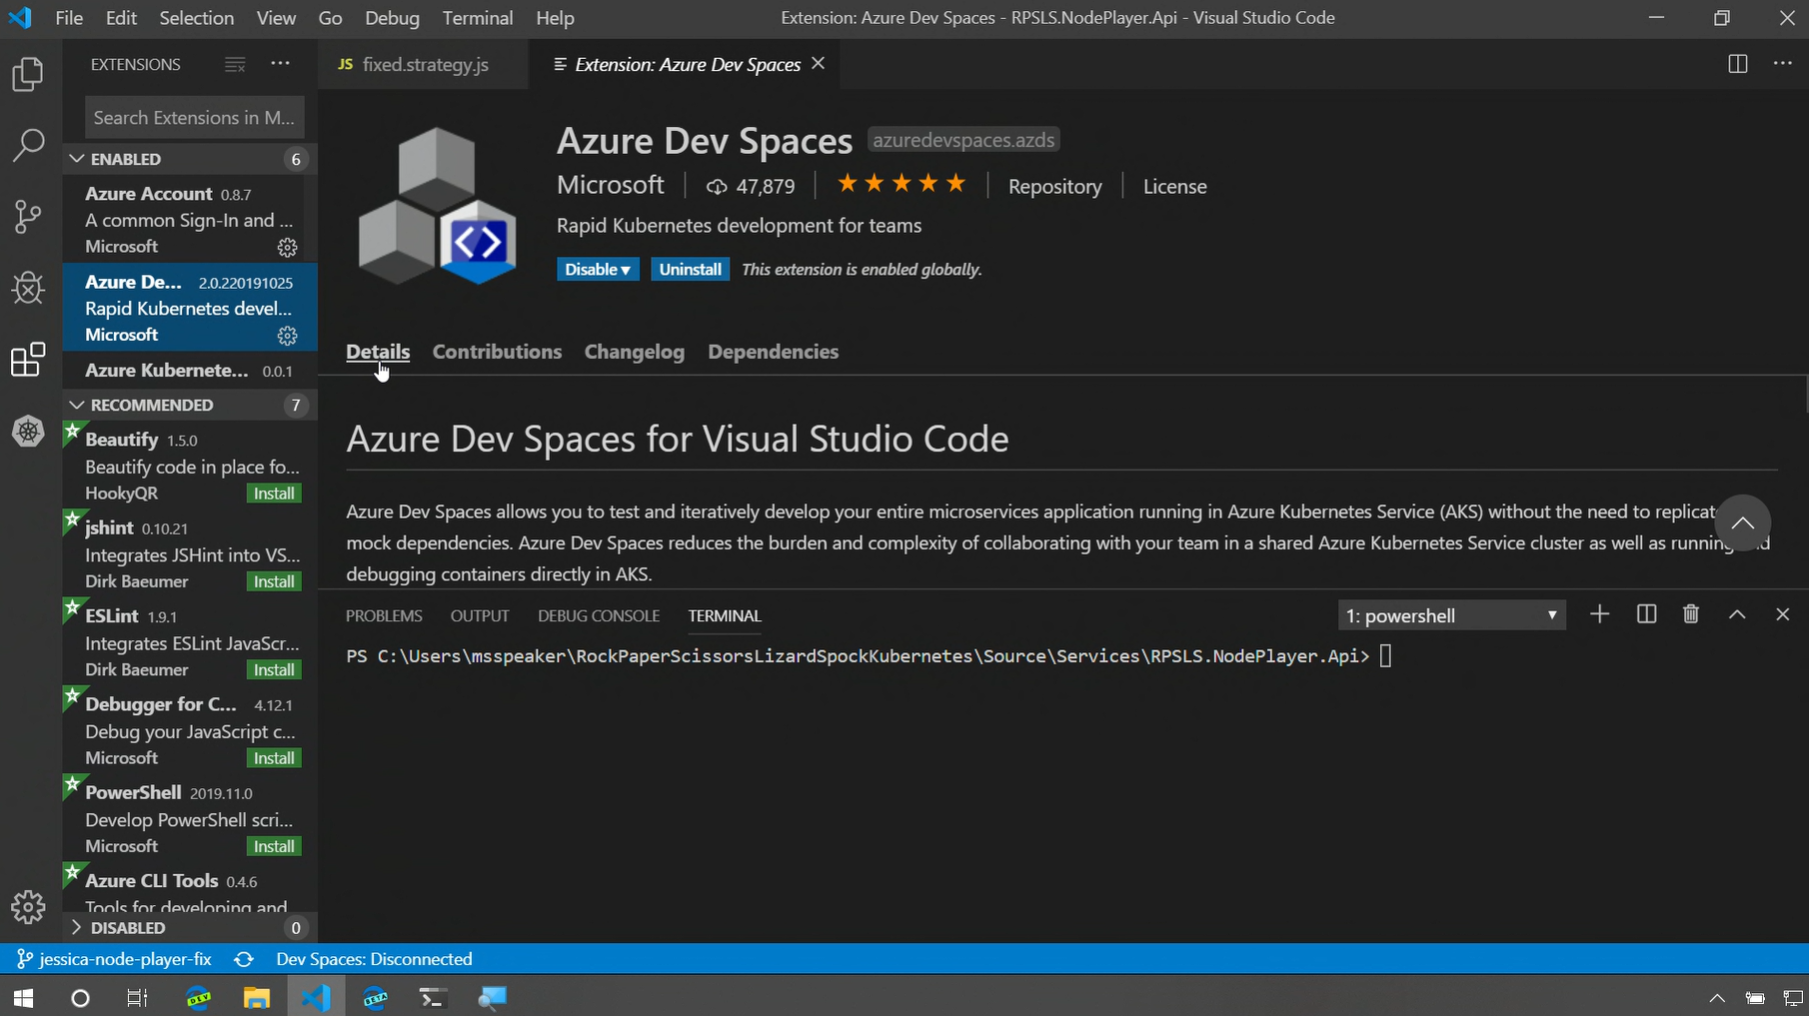This screenshot has height=1016, width=1809.
Task: Click the Search Extensions input field
Action: click(x=194, y=118)
